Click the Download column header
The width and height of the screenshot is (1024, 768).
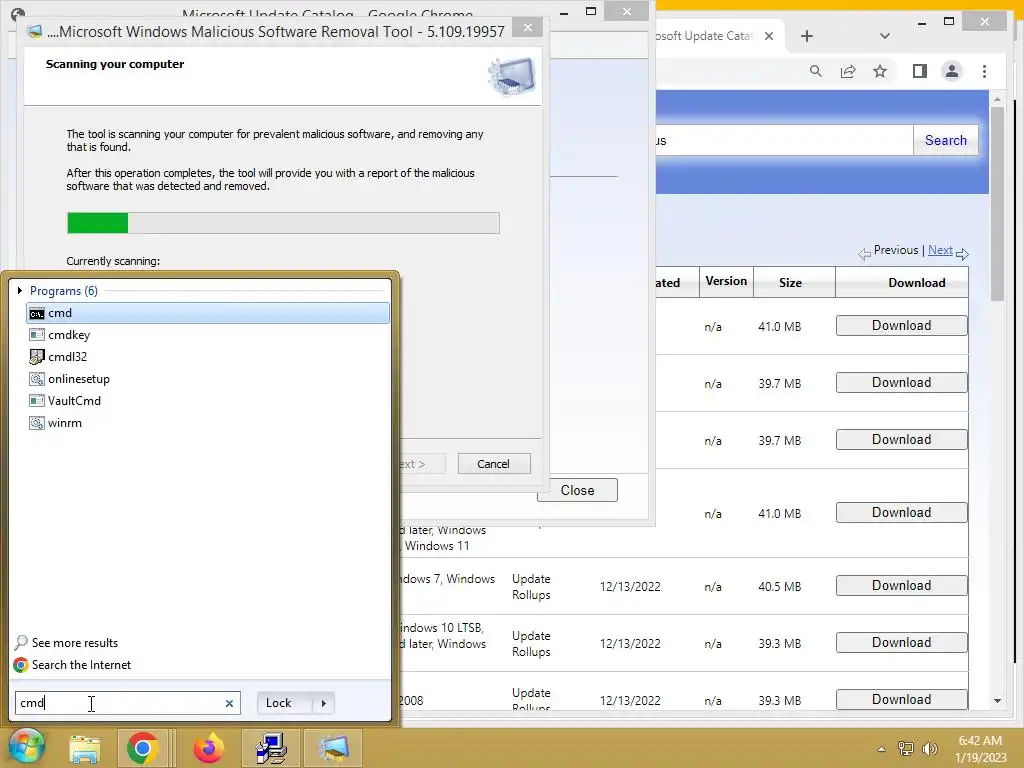(917, 282)
